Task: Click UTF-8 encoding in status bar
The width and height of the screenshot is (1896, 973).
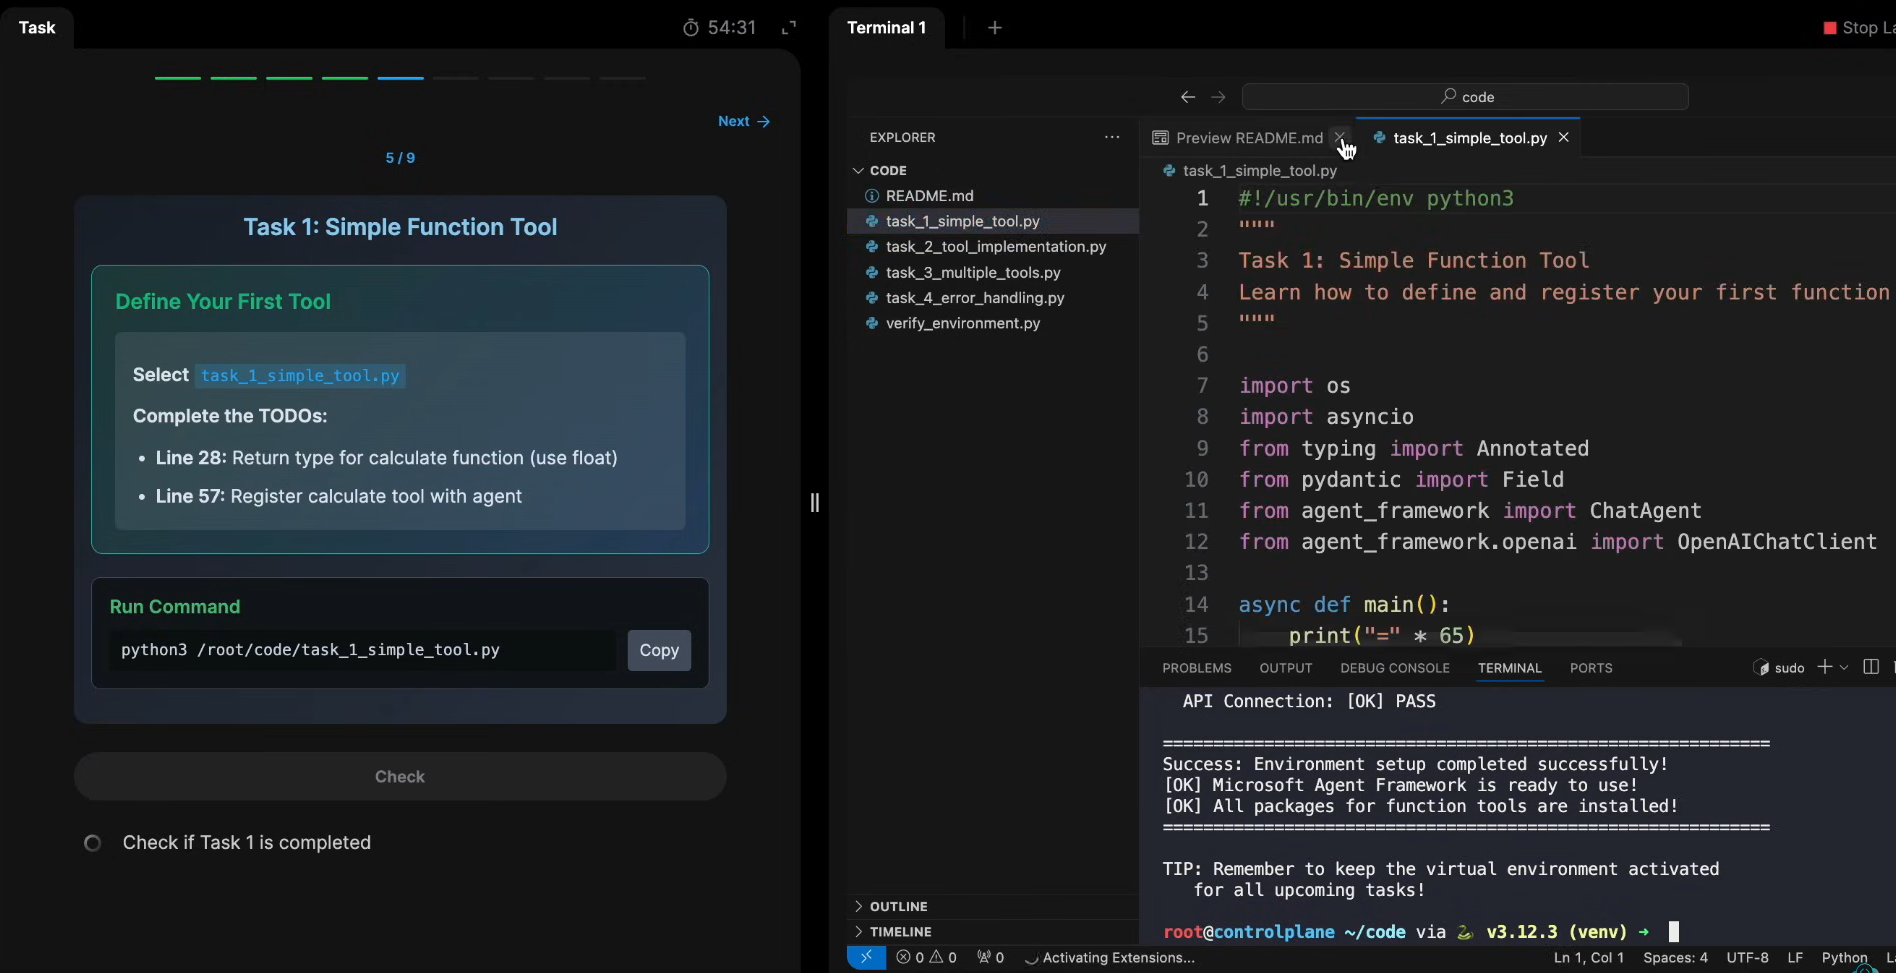Action: (x=1747, y=957)
